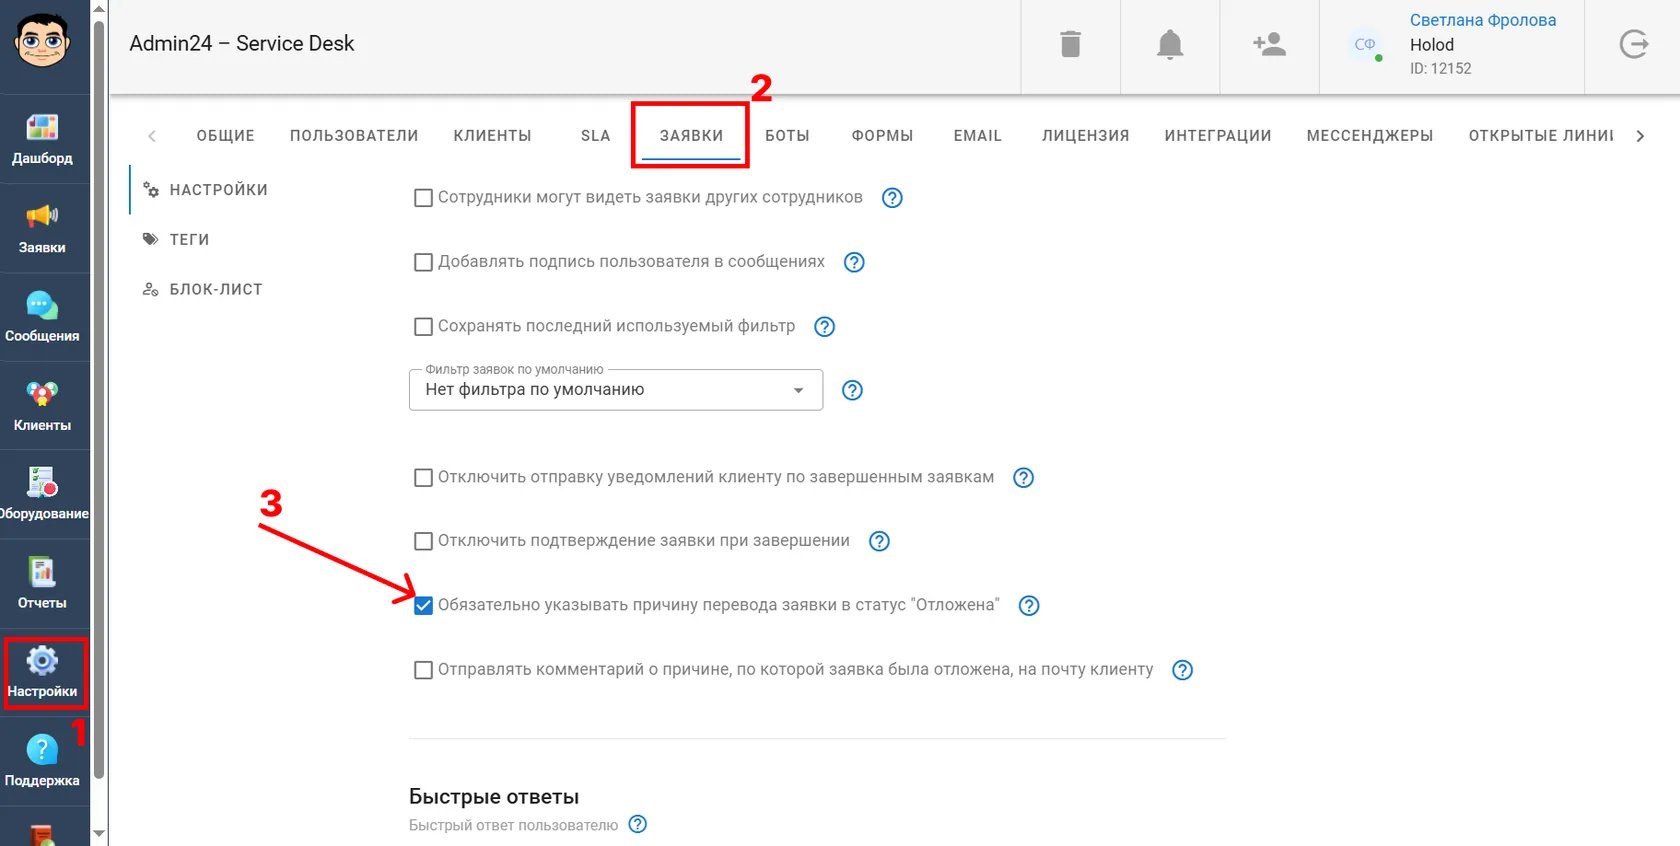Screen dimensions: 1680x846
Task: Click the logout icon at top right
Action: 1634,44
